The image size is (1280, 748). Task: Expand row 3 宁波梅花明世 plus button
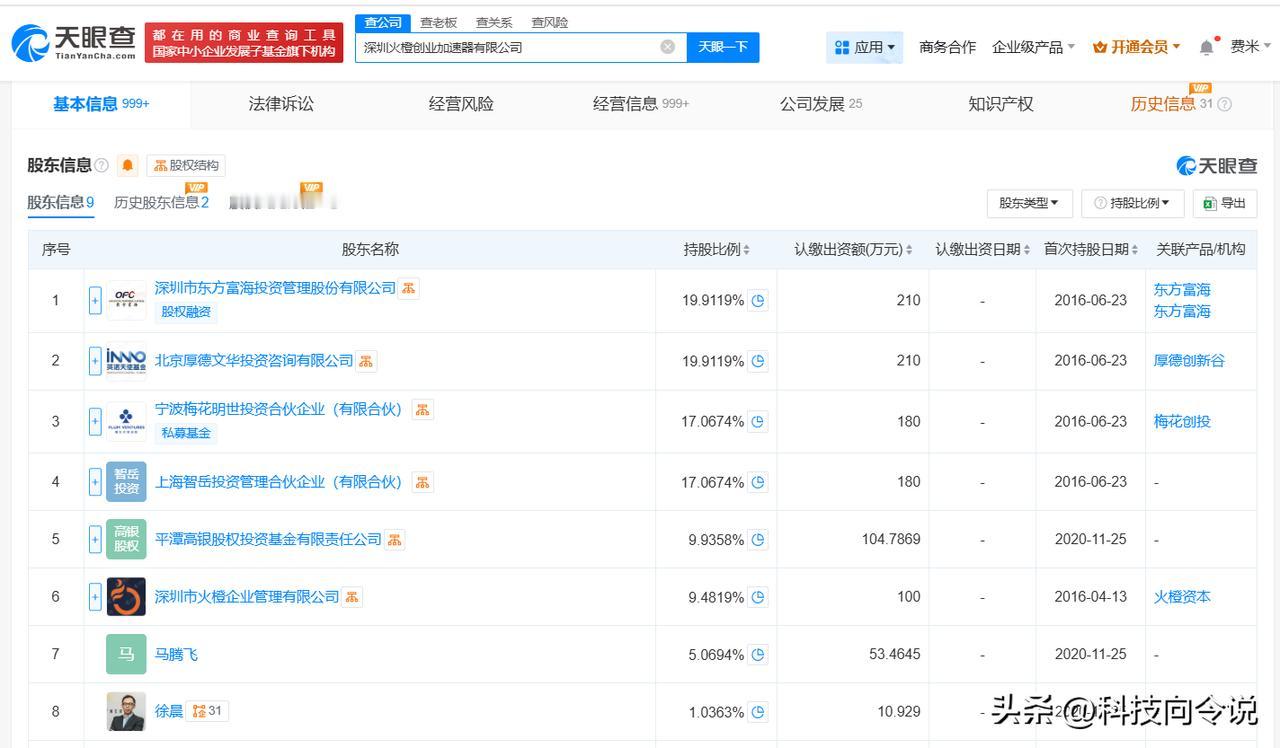pyautogui.click(x=95, y=421)
